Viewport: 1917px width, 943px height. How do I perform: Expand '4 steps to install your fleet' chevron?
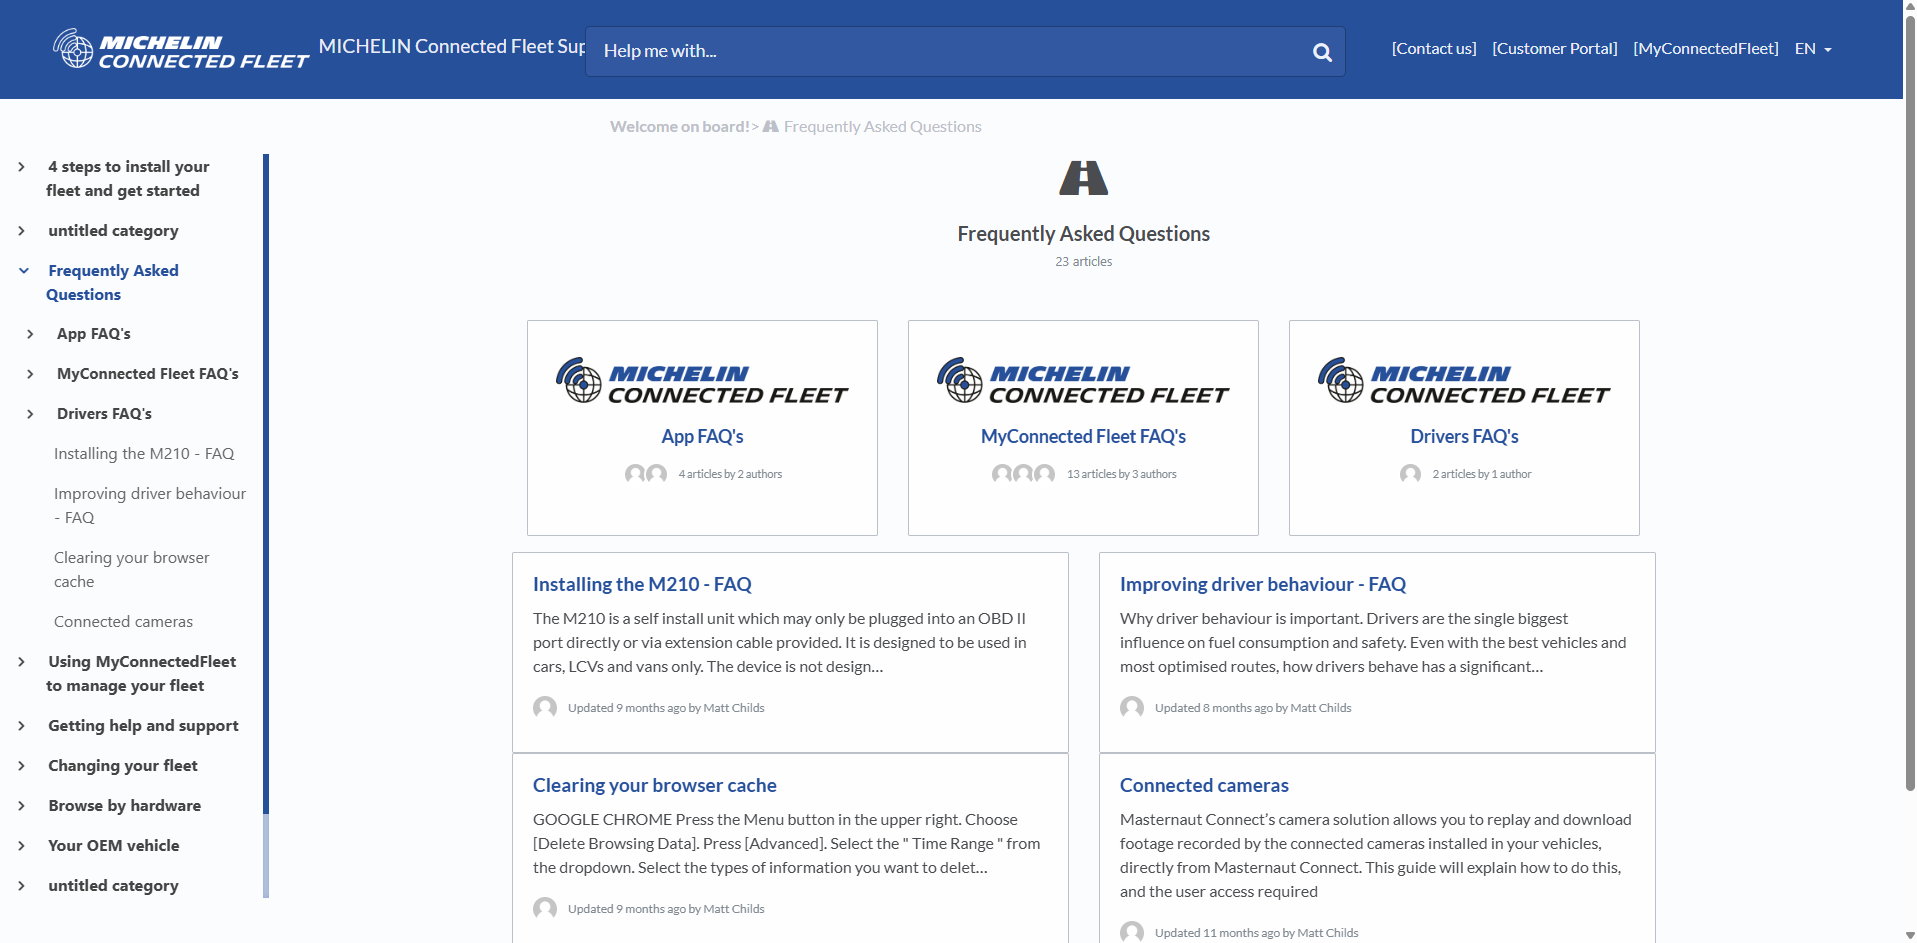(x=22, y=167)
